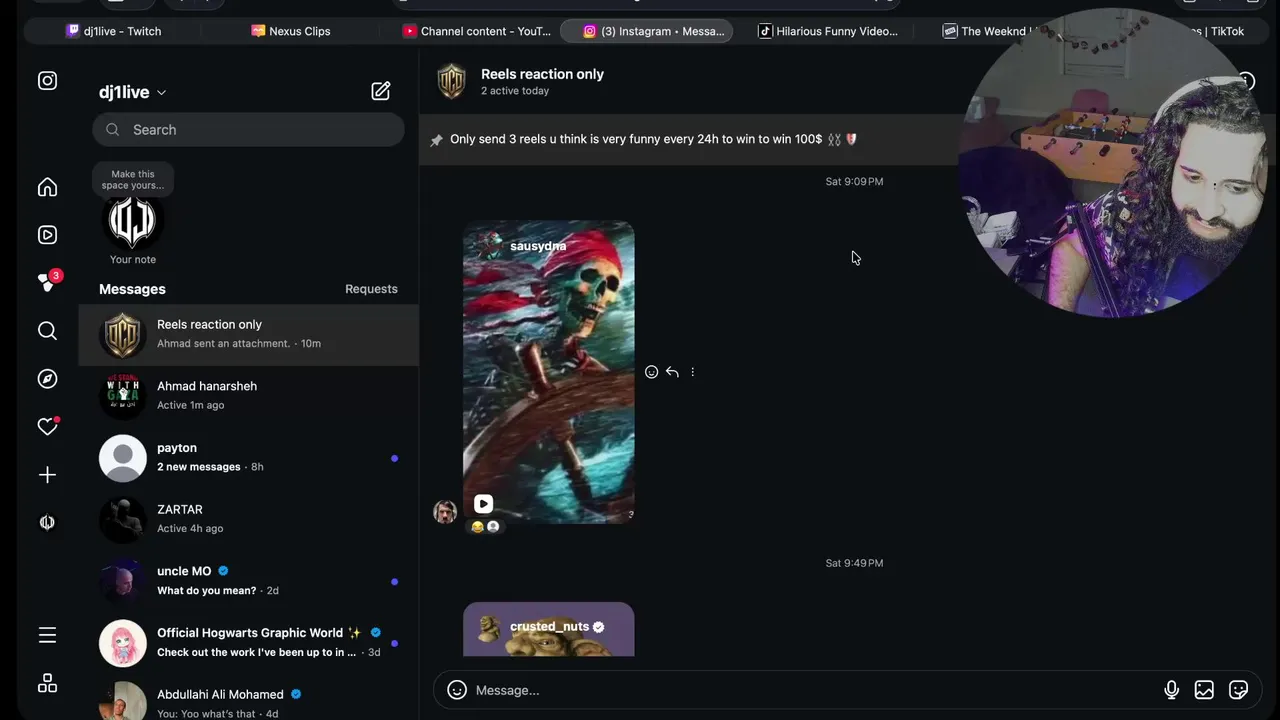This screenshot has width=1280, height=720.
Task: Open Instagram home logo in sidebar
Action: tap(47, 81)
